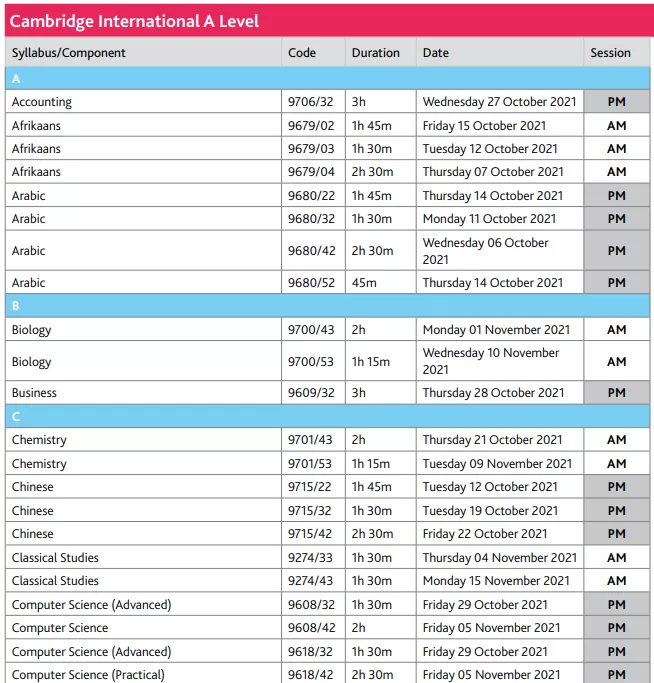Click the PM session cell for Accounting
The image size is (654, 683).
(x=617, y=101)
